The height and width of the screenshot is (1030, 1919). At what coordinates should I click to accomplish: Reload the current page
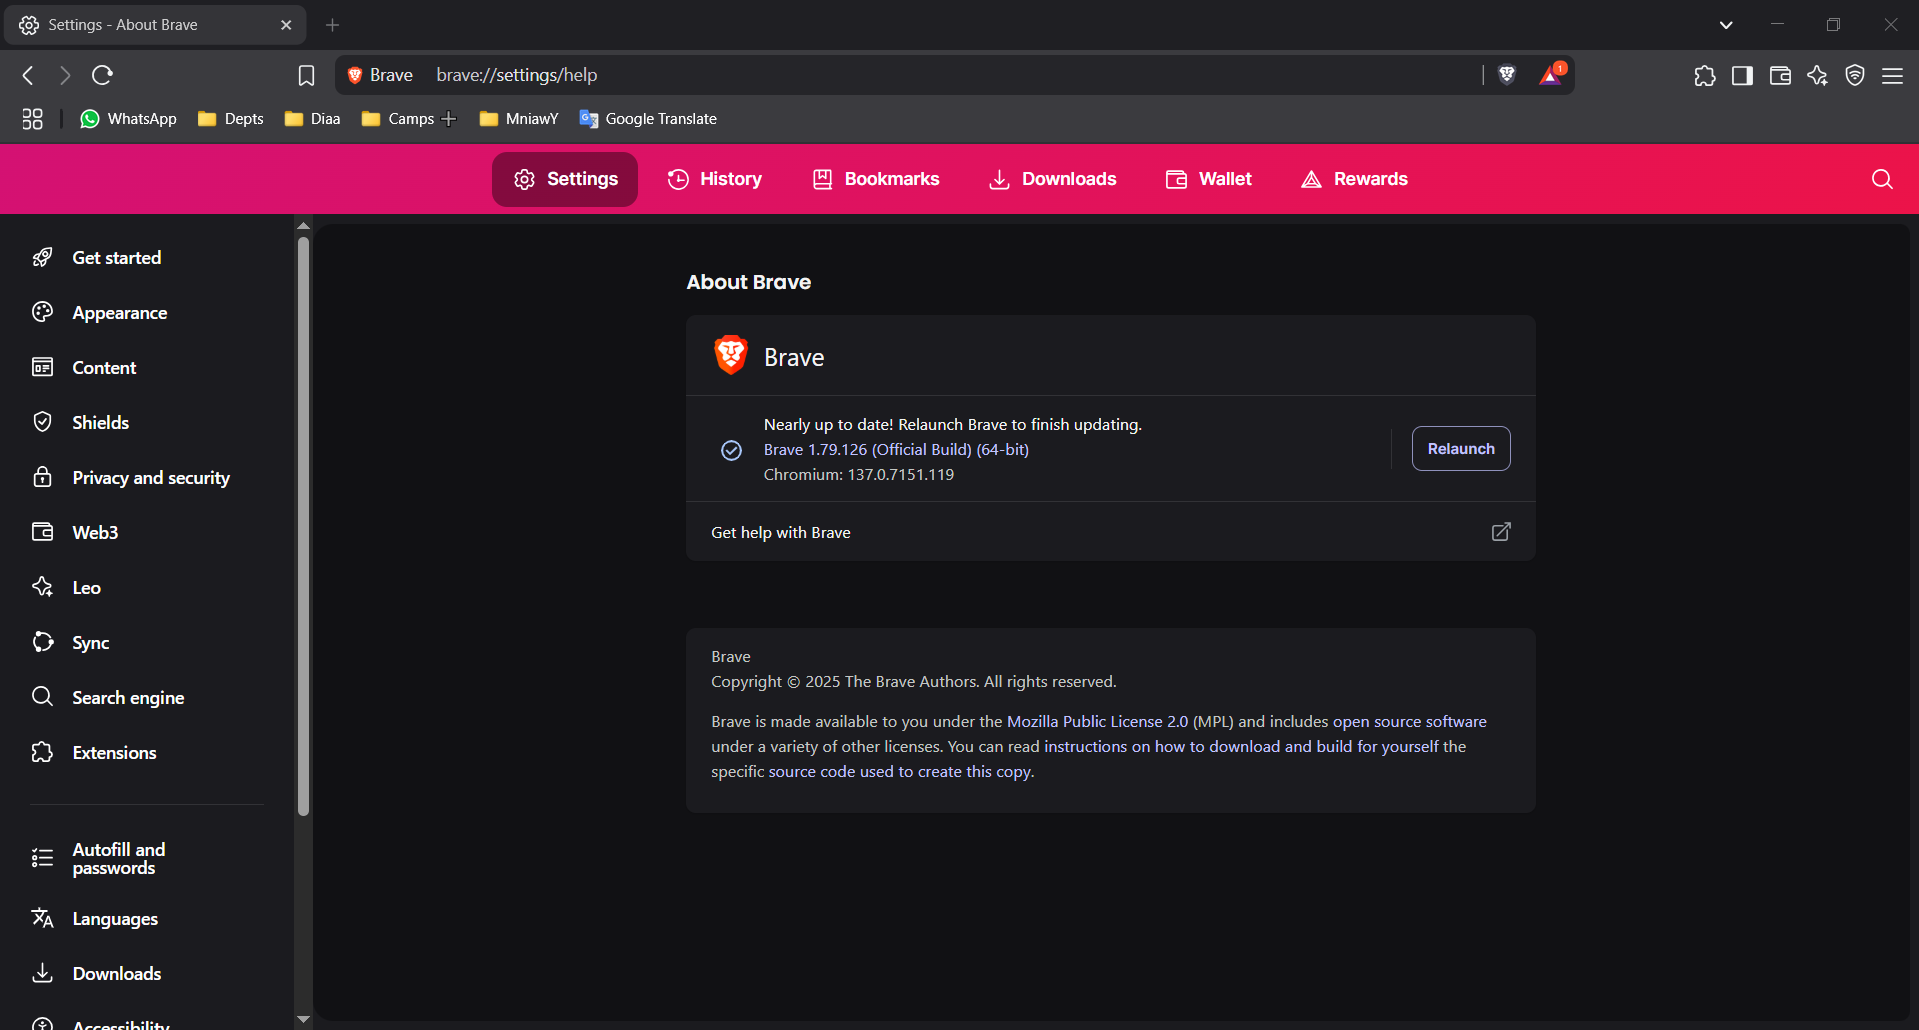point(102,75)
